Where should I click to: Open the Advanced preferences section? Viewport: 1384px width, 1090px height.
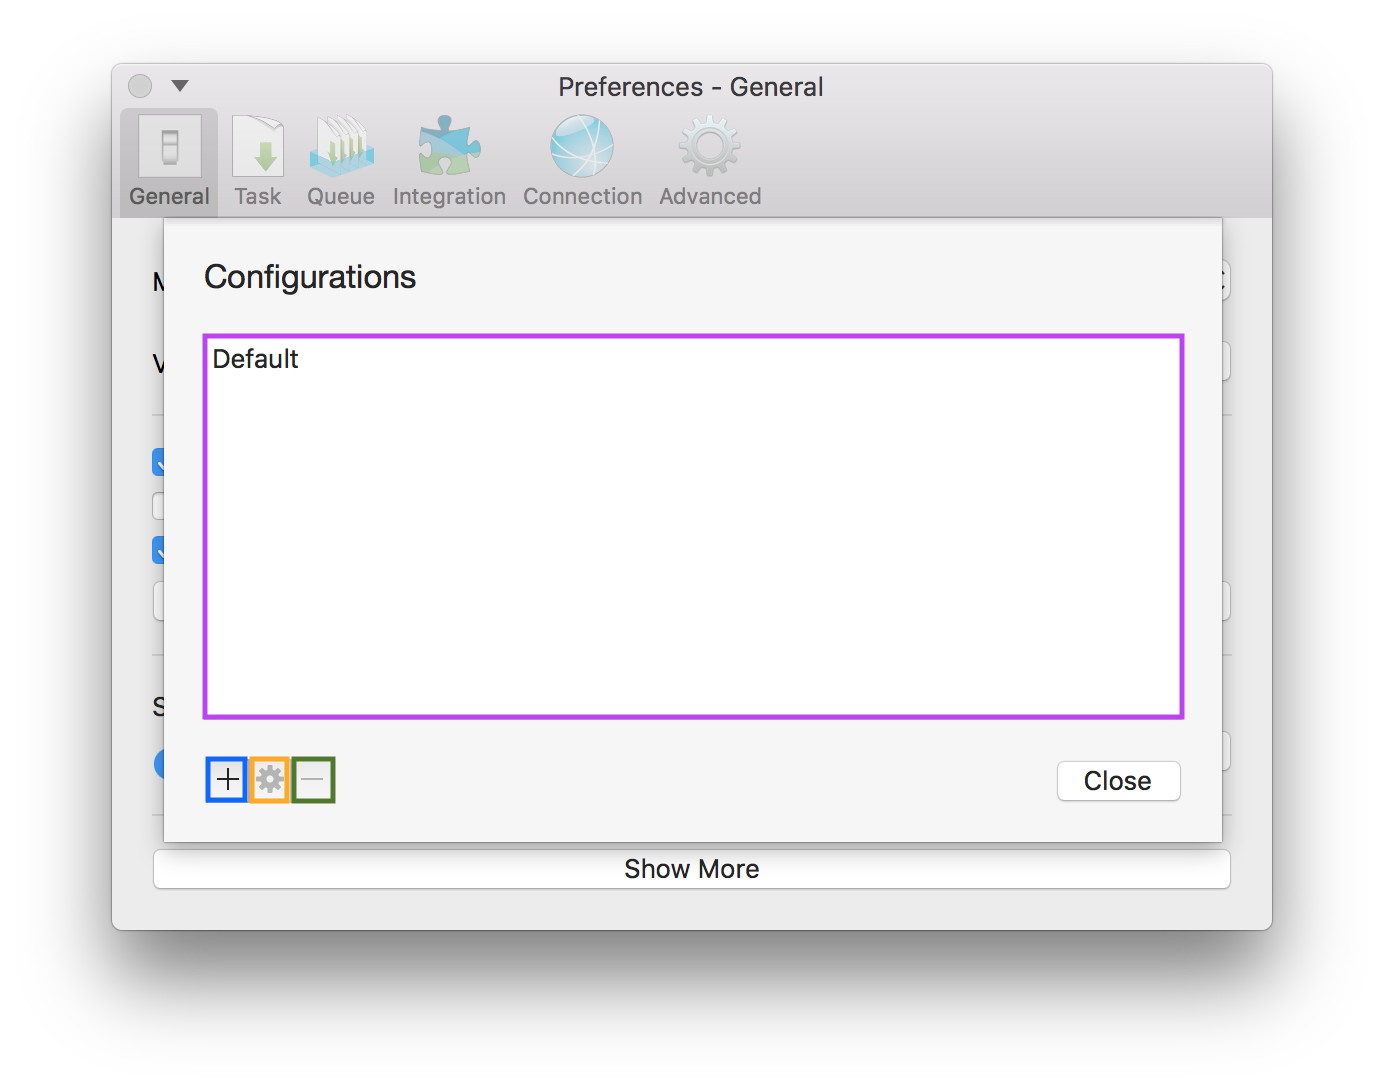[x=709, y=160]
